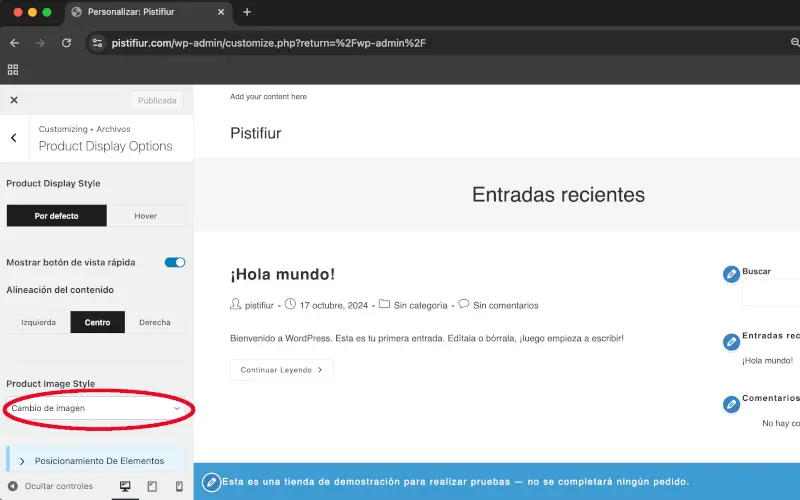Click the Ocultar controles text
Image resolution: width=800 pixels, height=500 pixels.
59,486
